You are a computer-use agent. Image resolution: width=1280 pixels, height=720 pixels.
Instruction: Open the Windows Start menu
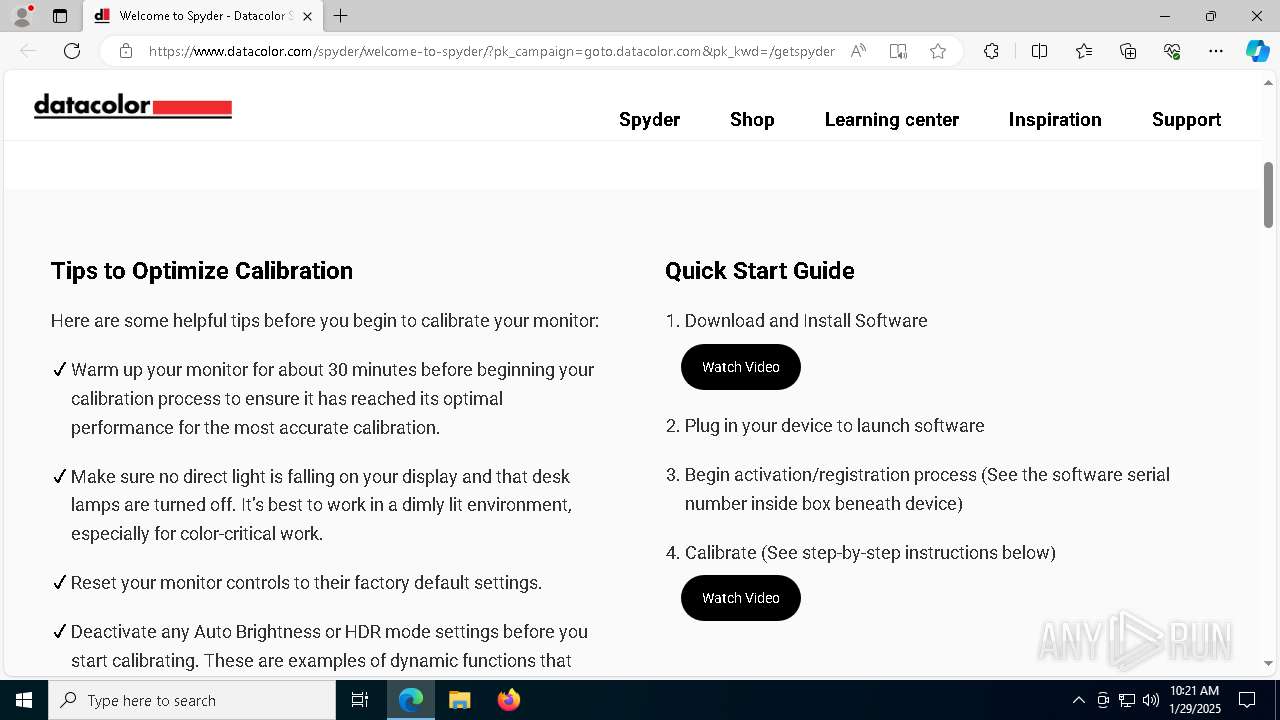(24, 700)
